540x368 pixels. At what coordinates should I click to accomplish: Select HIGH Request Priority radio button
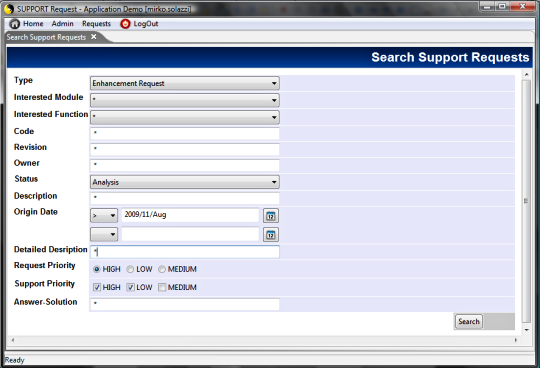(97, 269)
